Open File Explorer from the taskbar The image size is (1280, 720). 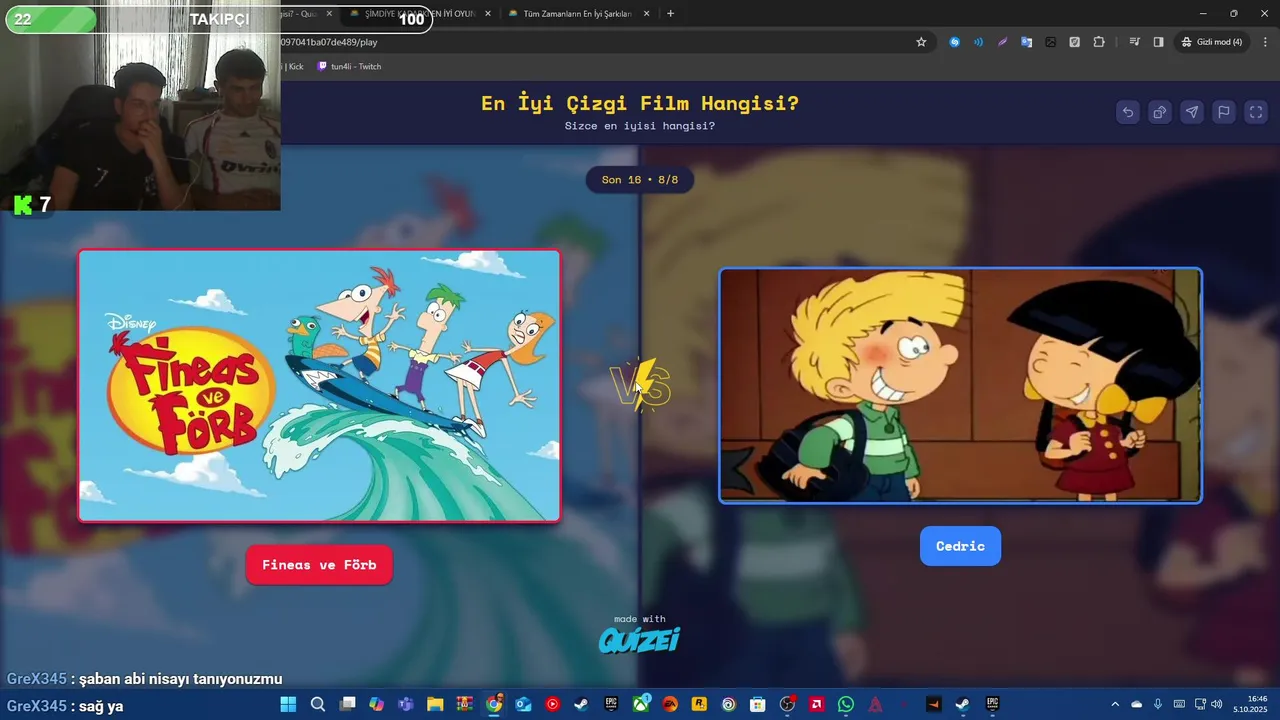point(435,704)
